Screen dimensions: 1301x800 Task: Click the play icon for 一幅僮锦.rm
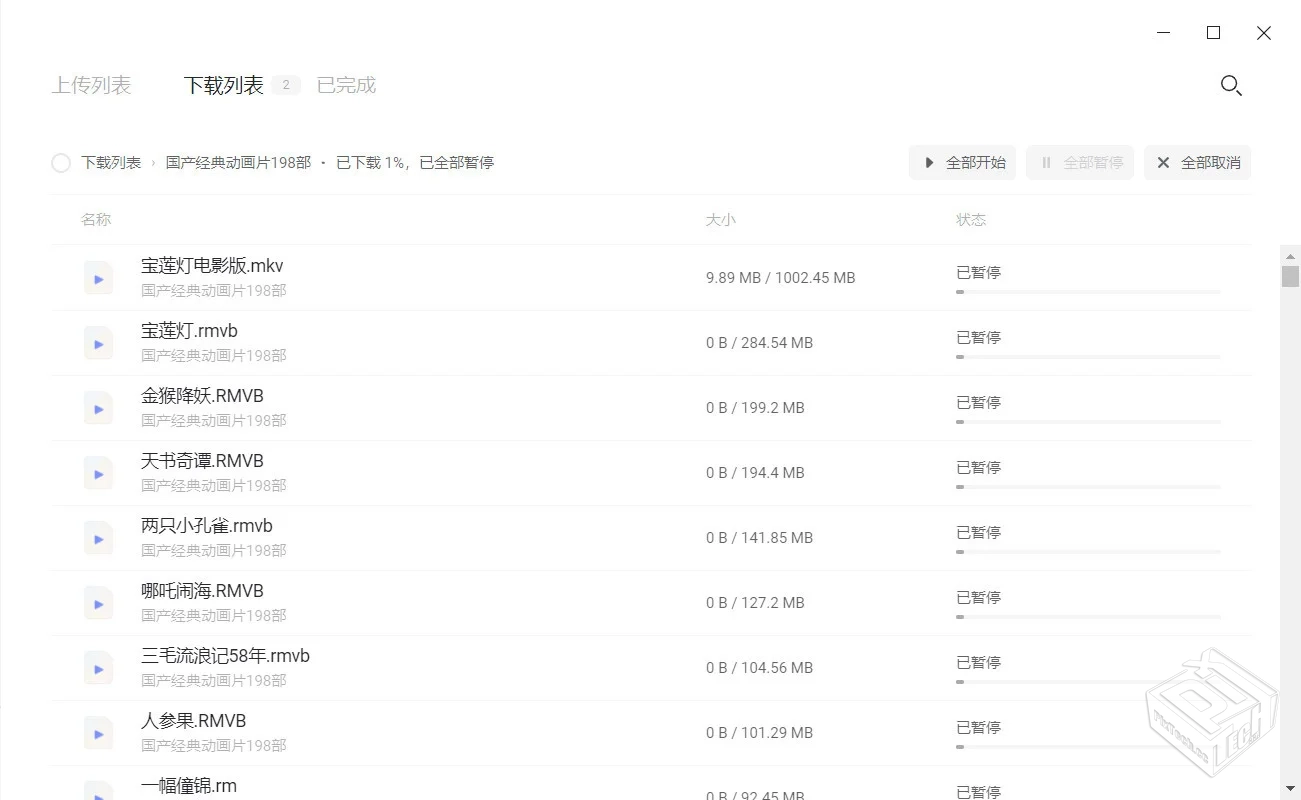point(98,793)
